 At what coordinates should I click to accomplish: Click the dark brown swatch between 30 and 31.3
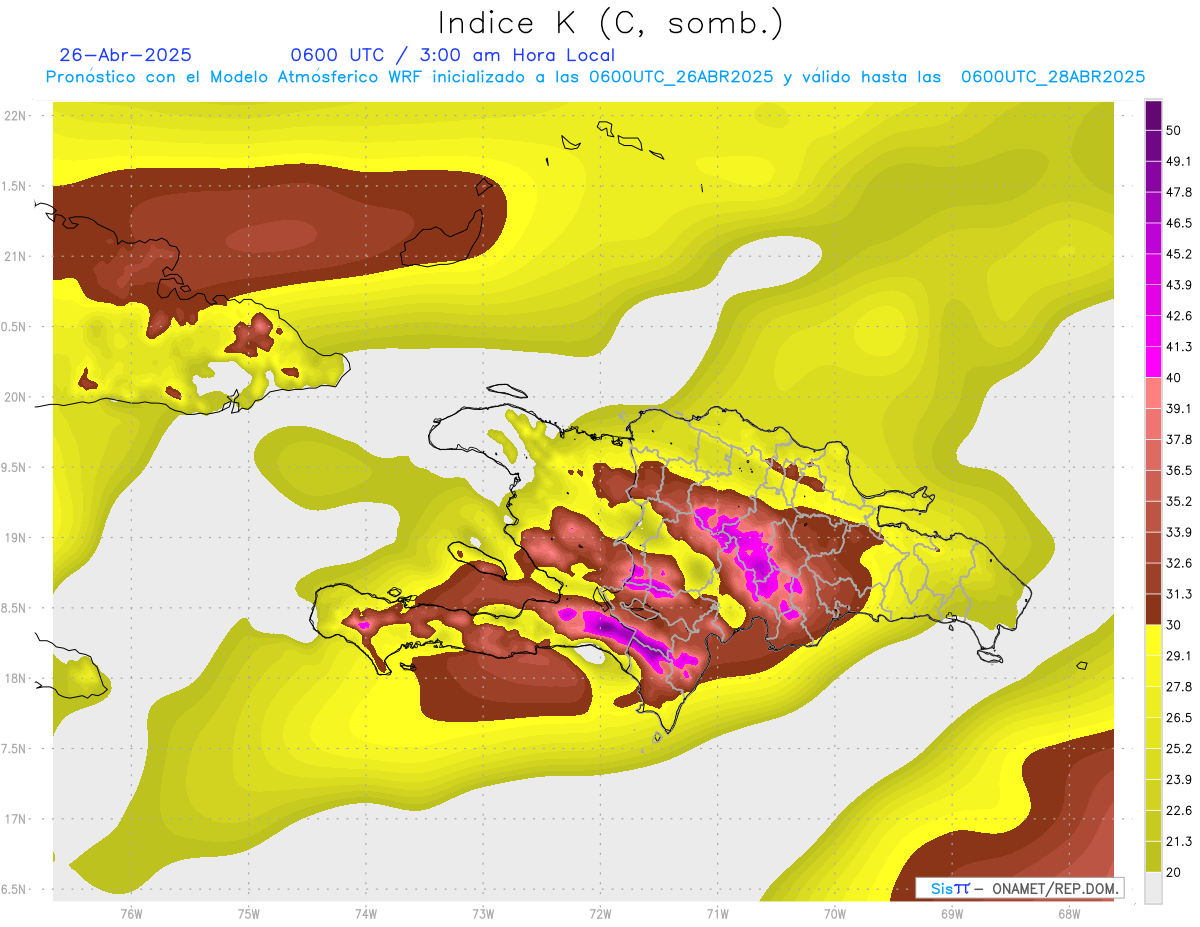click(x=1153, y=609)
